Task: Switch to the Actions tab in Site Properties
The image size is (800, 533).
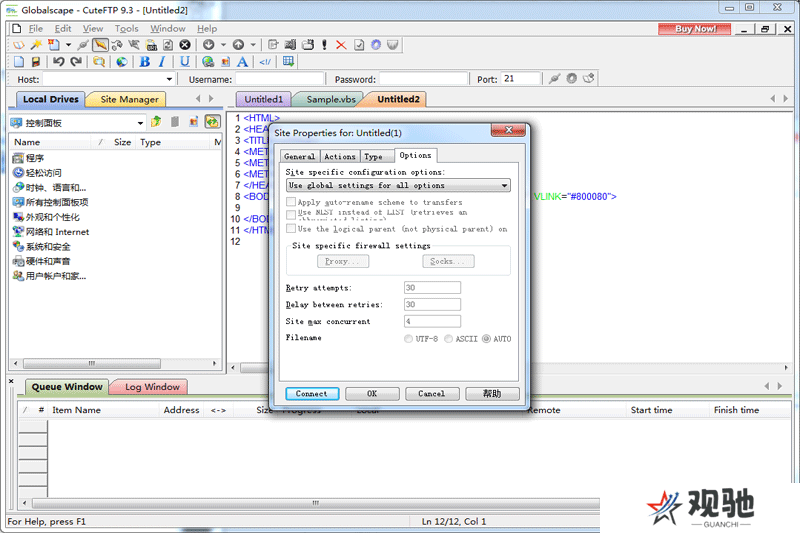Action: coord(340,157)
